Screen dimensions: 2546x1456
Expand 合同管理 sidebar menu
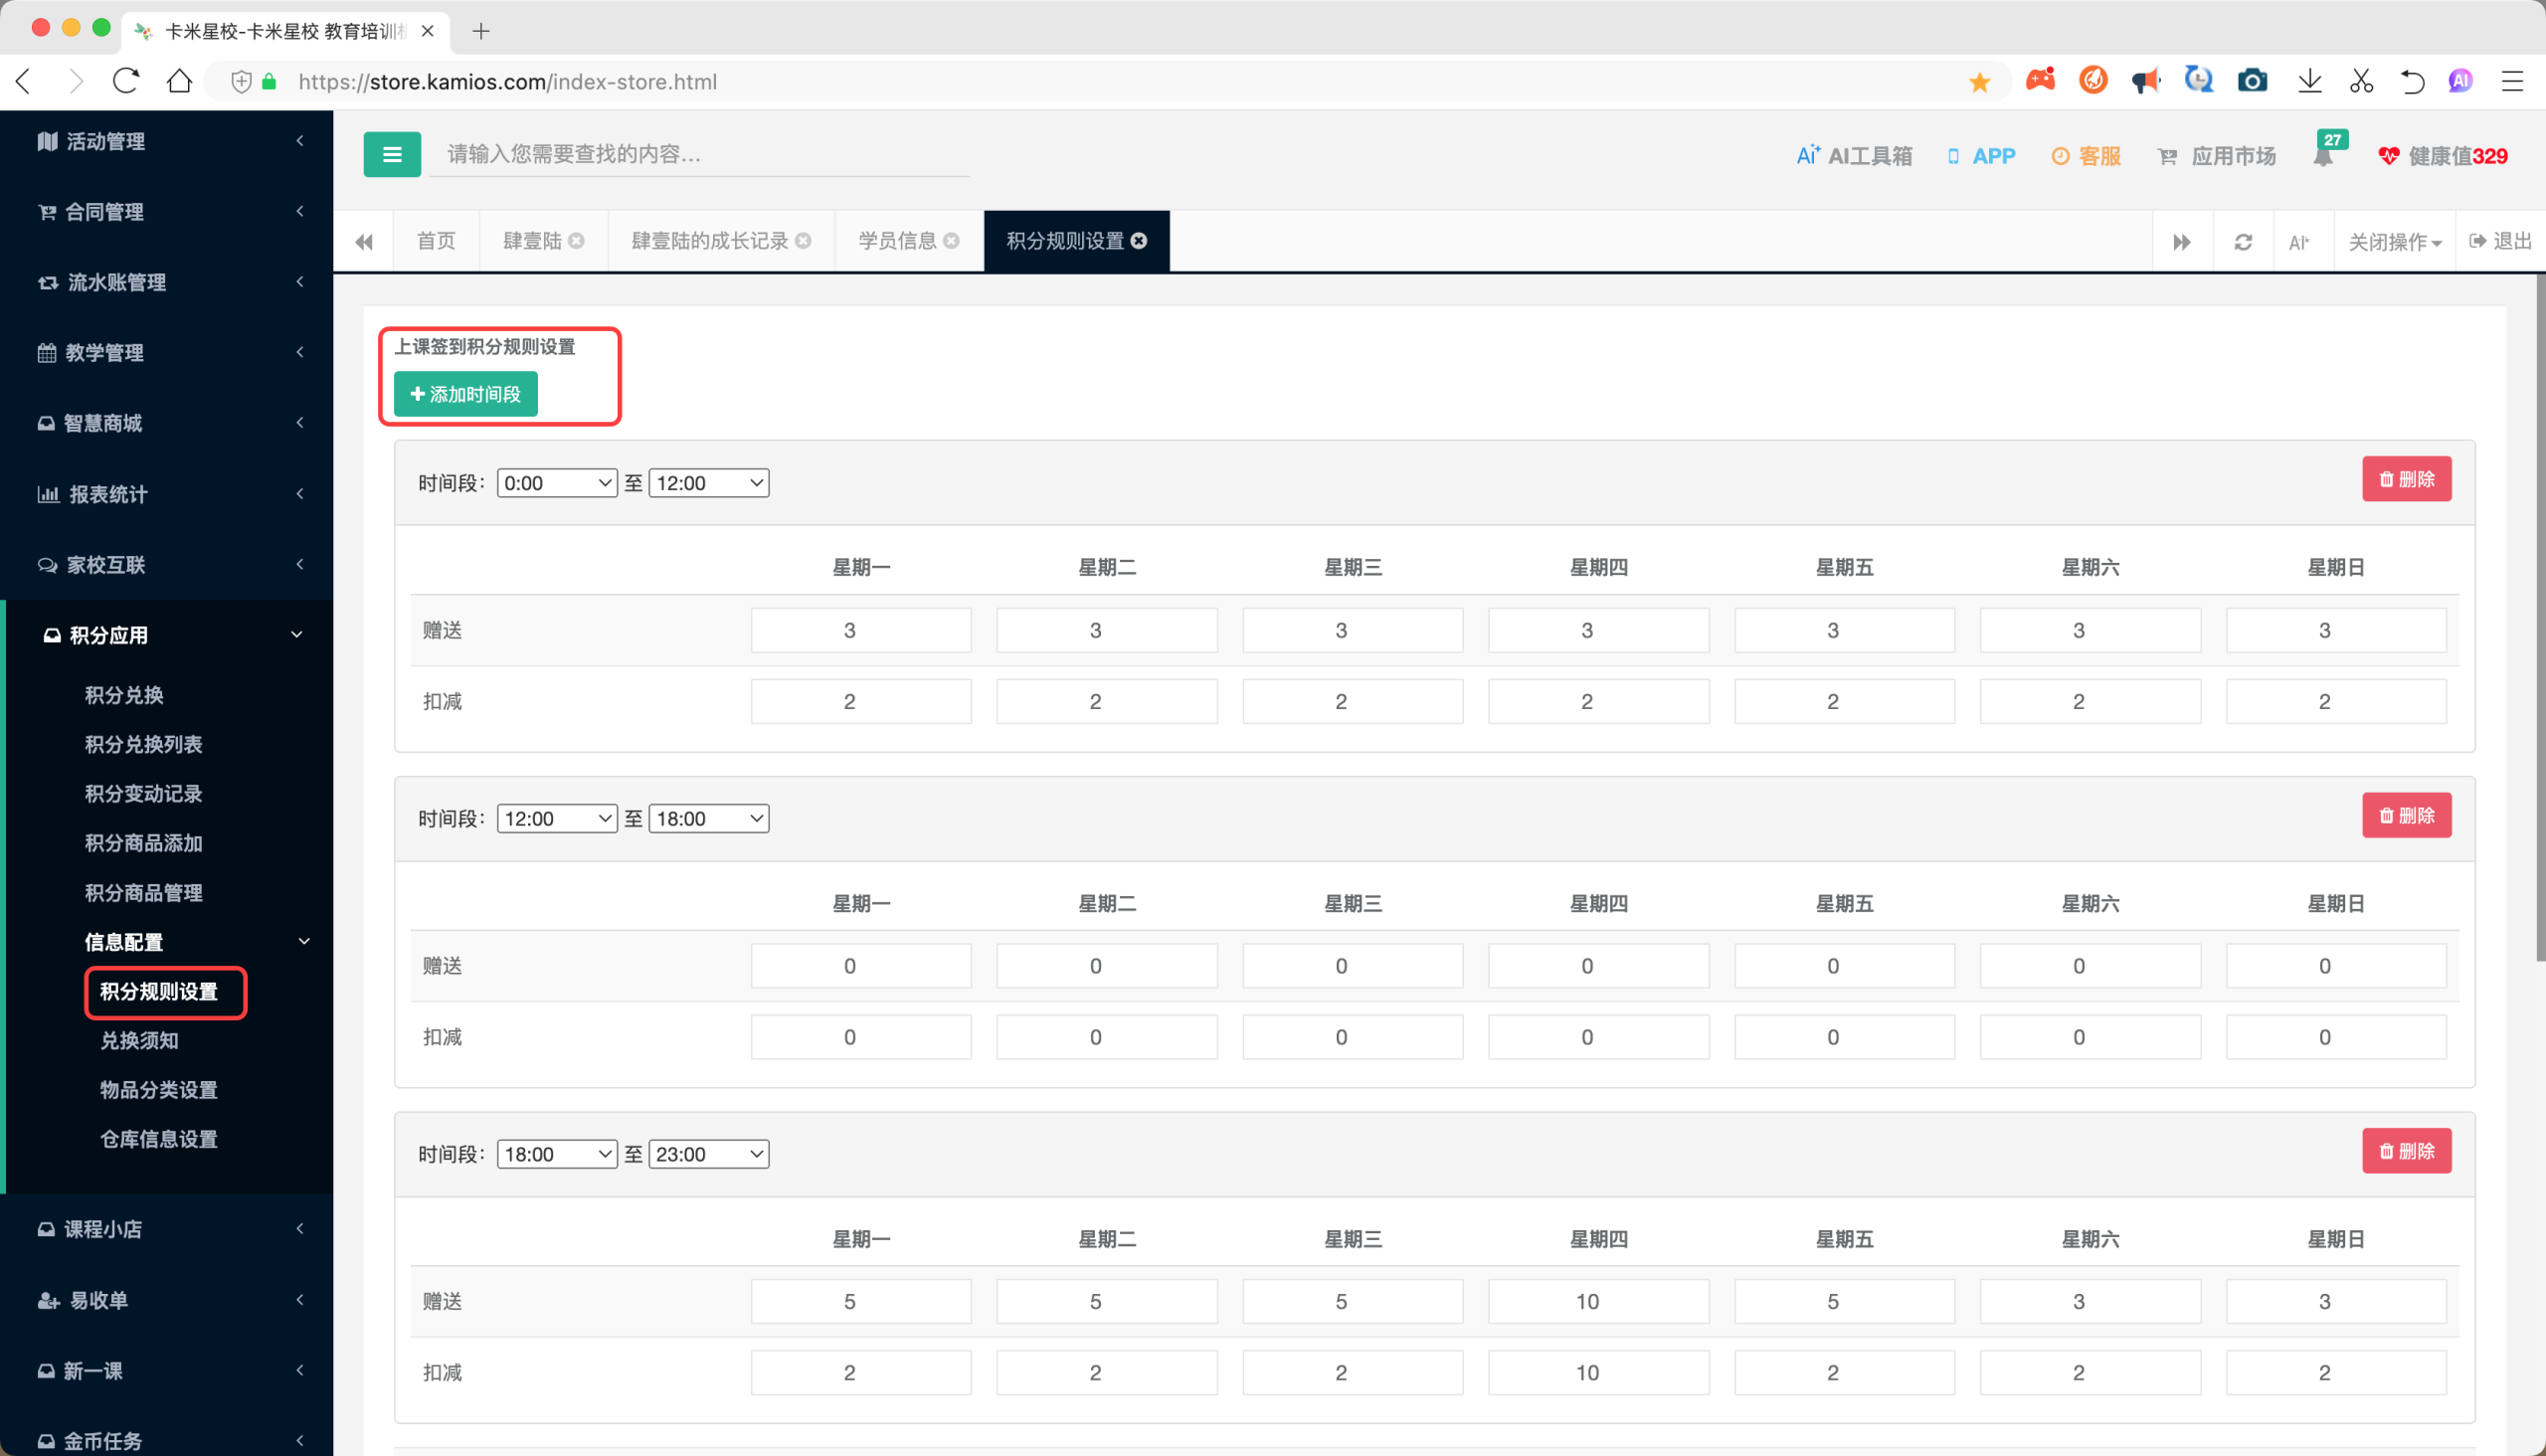[x=167, y=212]
